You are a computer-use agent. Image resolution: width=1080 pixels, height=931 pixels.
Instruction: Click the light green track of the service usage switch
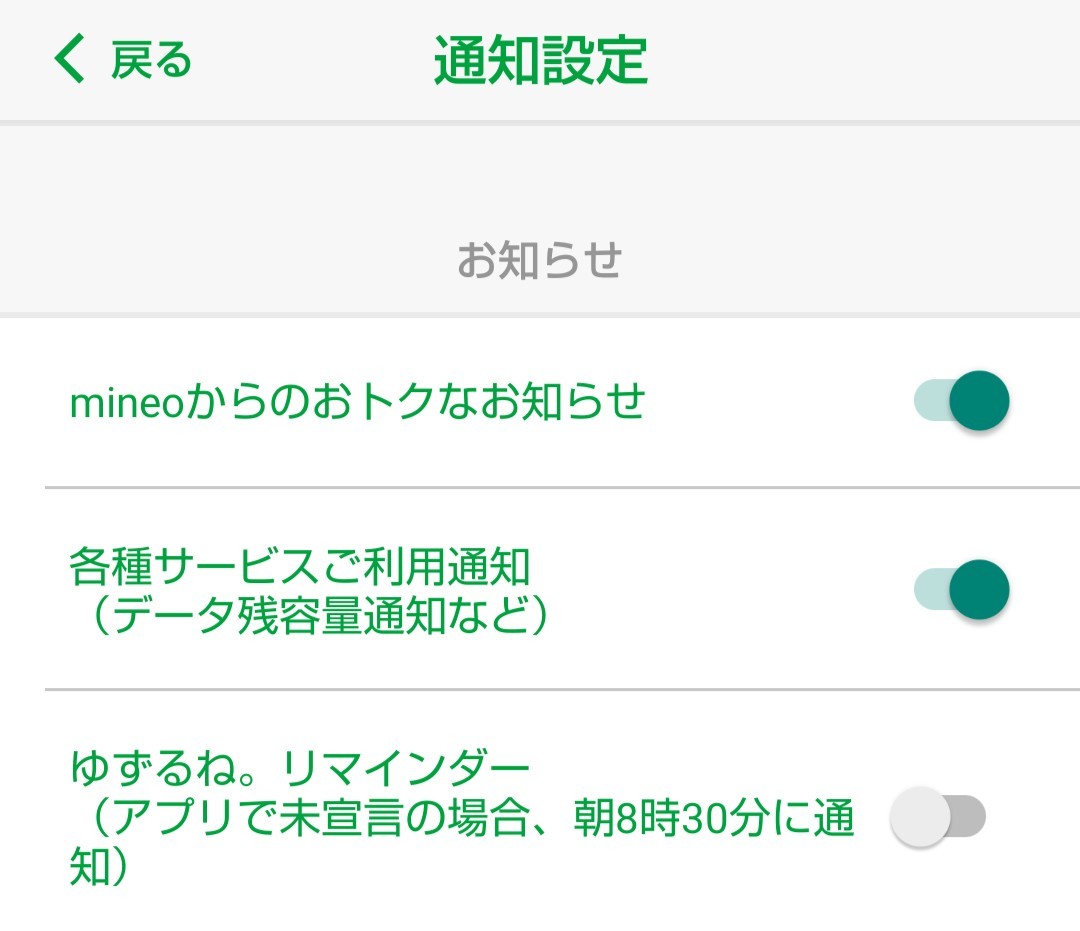click(x=929, y=589)
